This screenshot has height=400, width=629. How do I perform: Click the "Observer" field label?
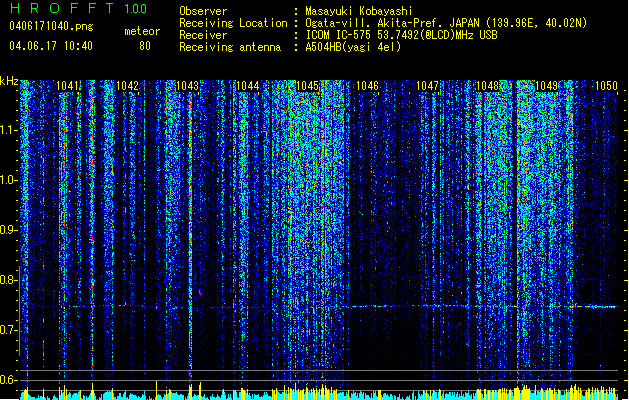203,11
